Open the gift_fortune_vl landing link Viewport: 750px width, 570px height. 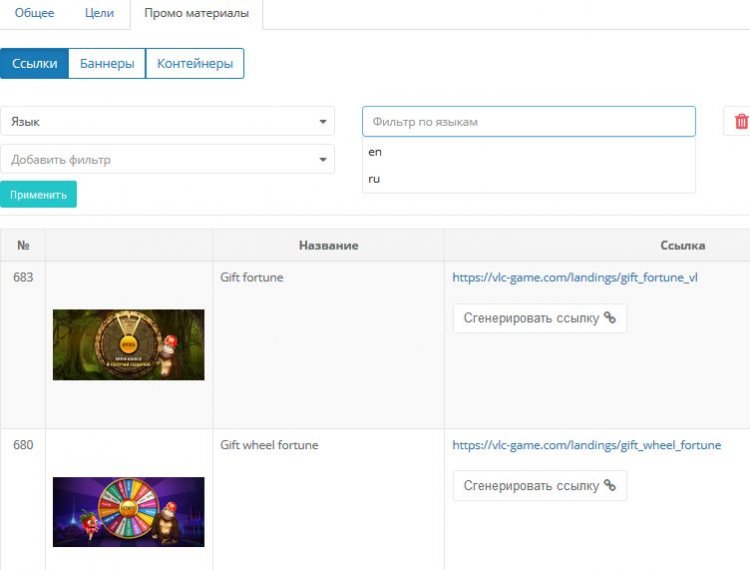pos(574,277)
